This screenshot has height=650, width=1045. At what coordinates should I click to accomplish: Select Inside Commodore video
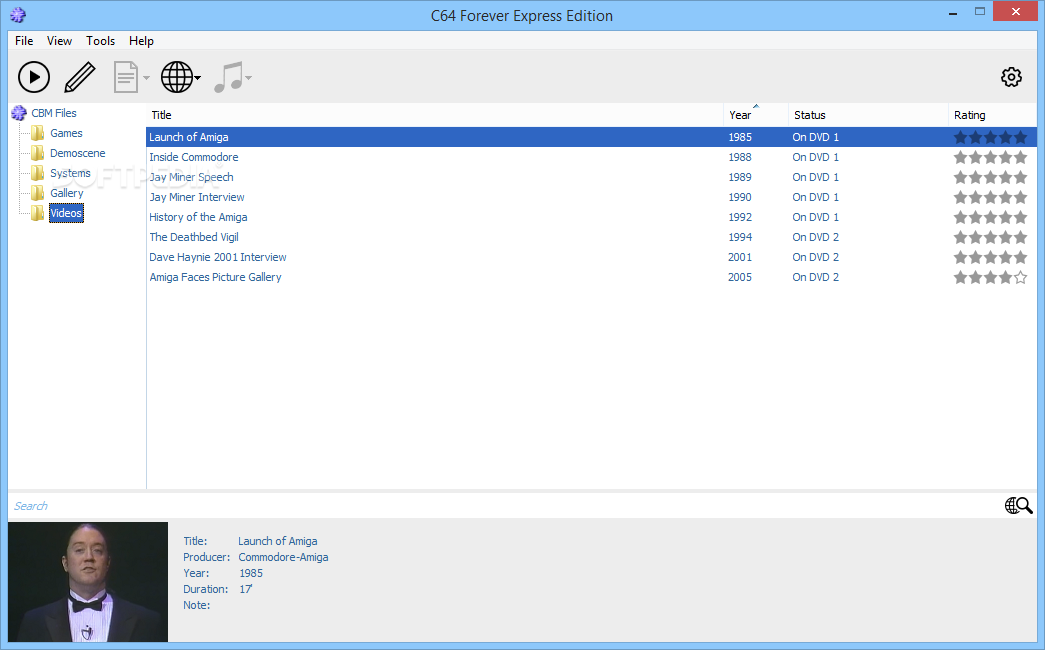tap(193, 157)
